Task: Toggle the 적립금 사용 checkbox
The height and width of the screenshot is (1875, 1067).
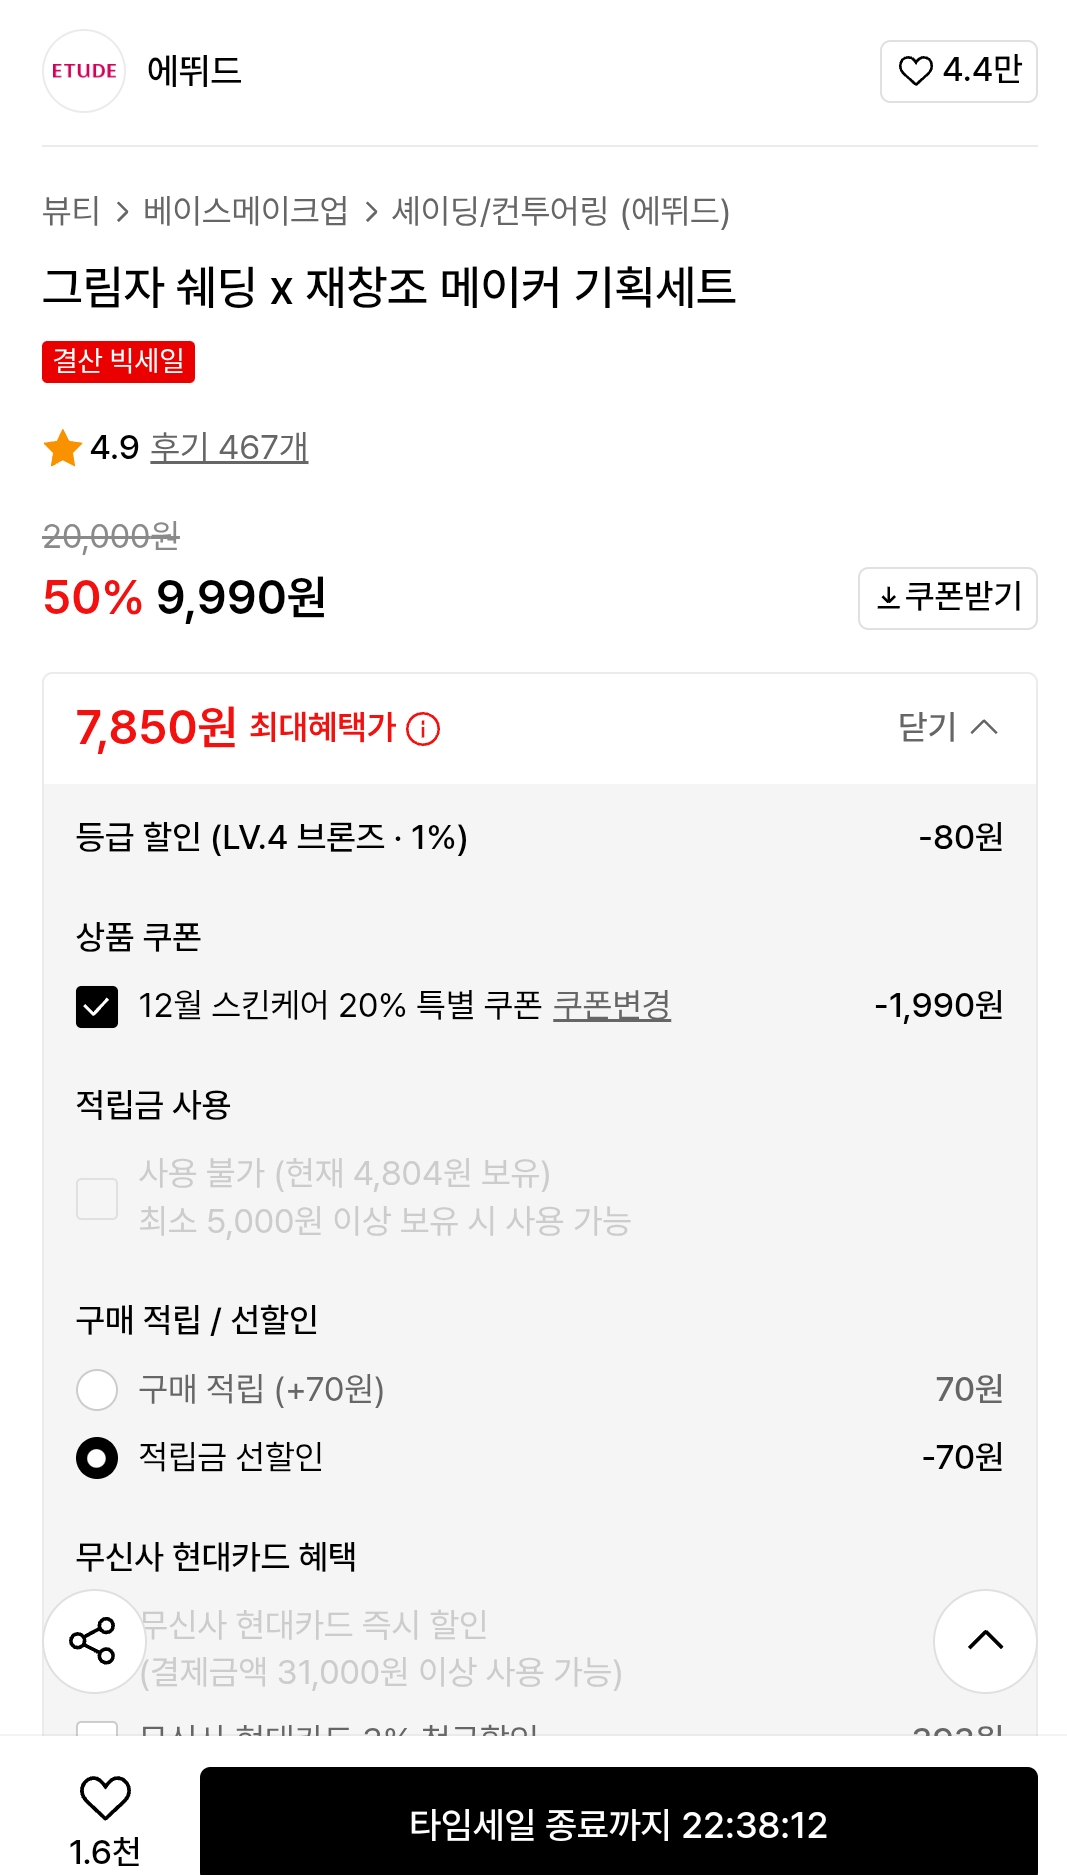Action: tap(97, 1197)
